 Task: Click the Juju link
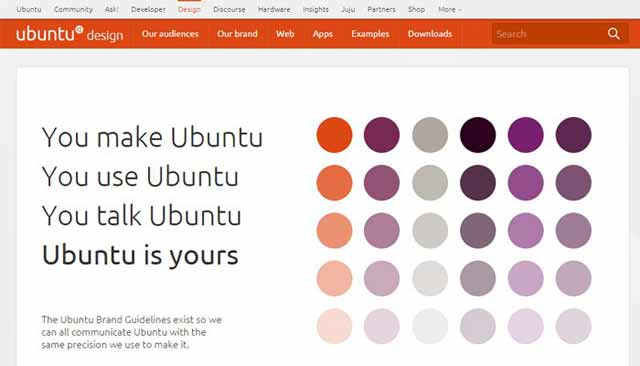tap(348, 9)
